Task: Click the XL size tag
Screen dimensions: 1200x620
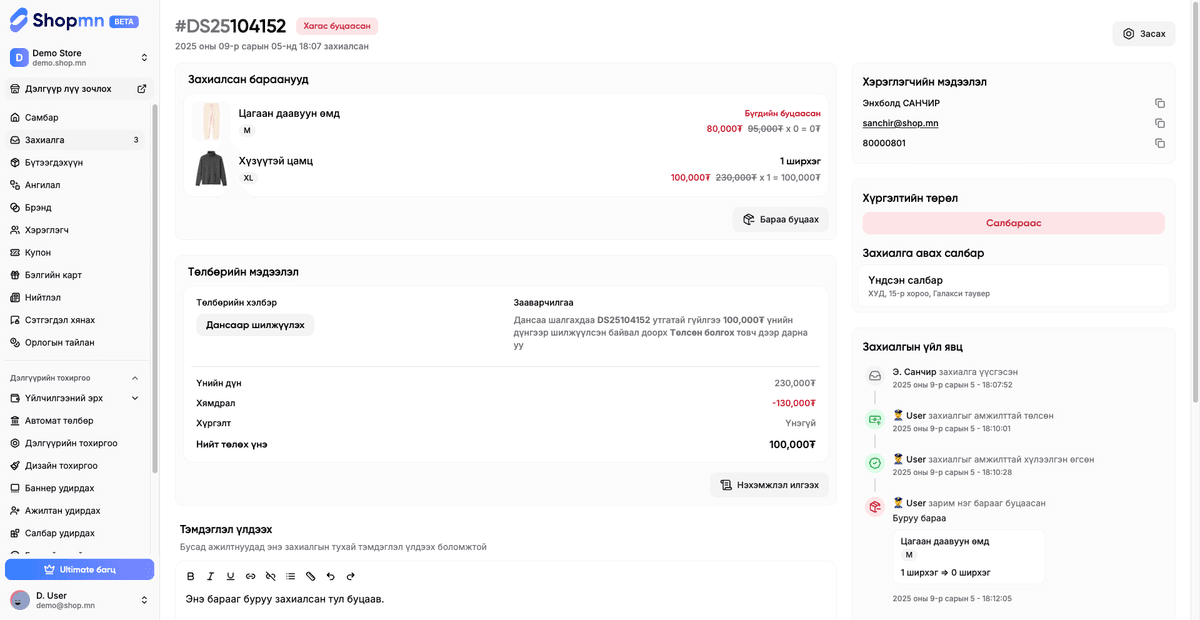Action: (248, 178)
